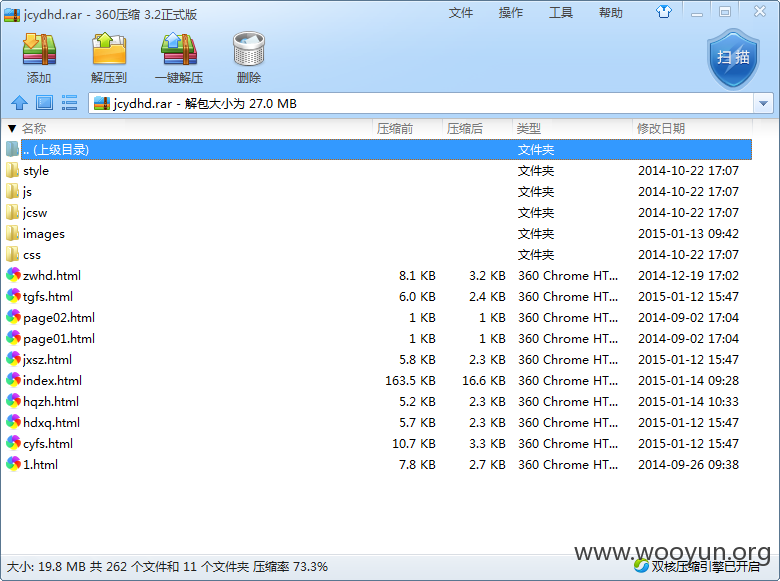This screenshot has height=581, width=780.
Task: Click the 删除 (Delete) trash icon
Action: [249, 50]
